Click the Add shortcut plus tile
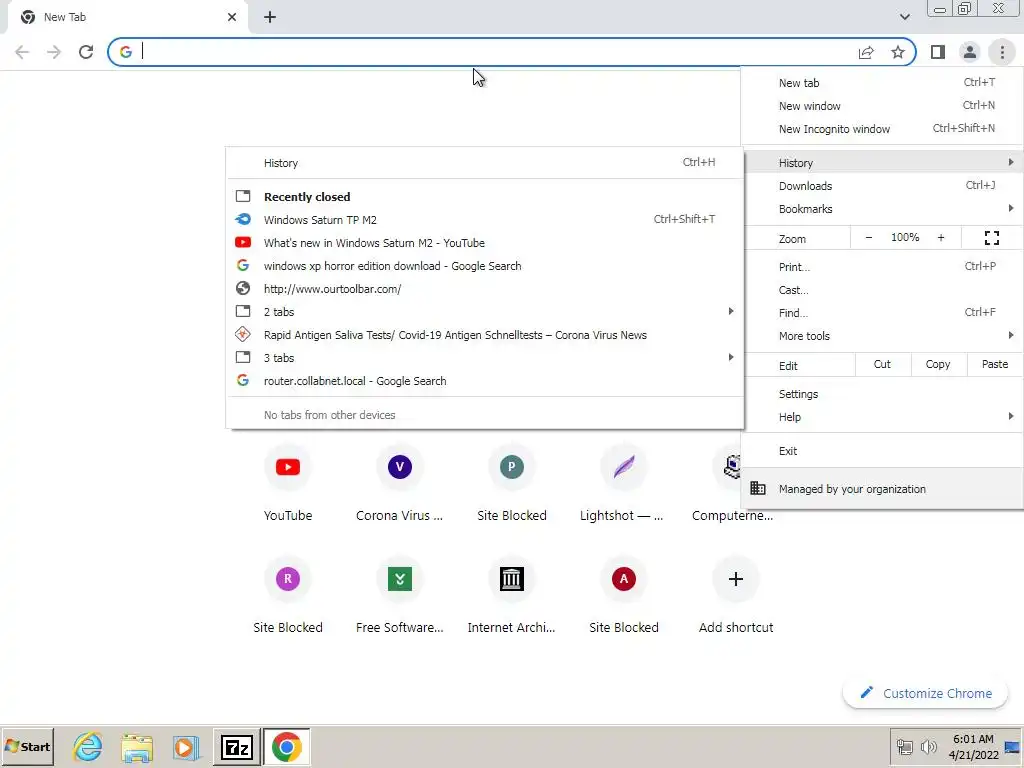 (736, 594)
